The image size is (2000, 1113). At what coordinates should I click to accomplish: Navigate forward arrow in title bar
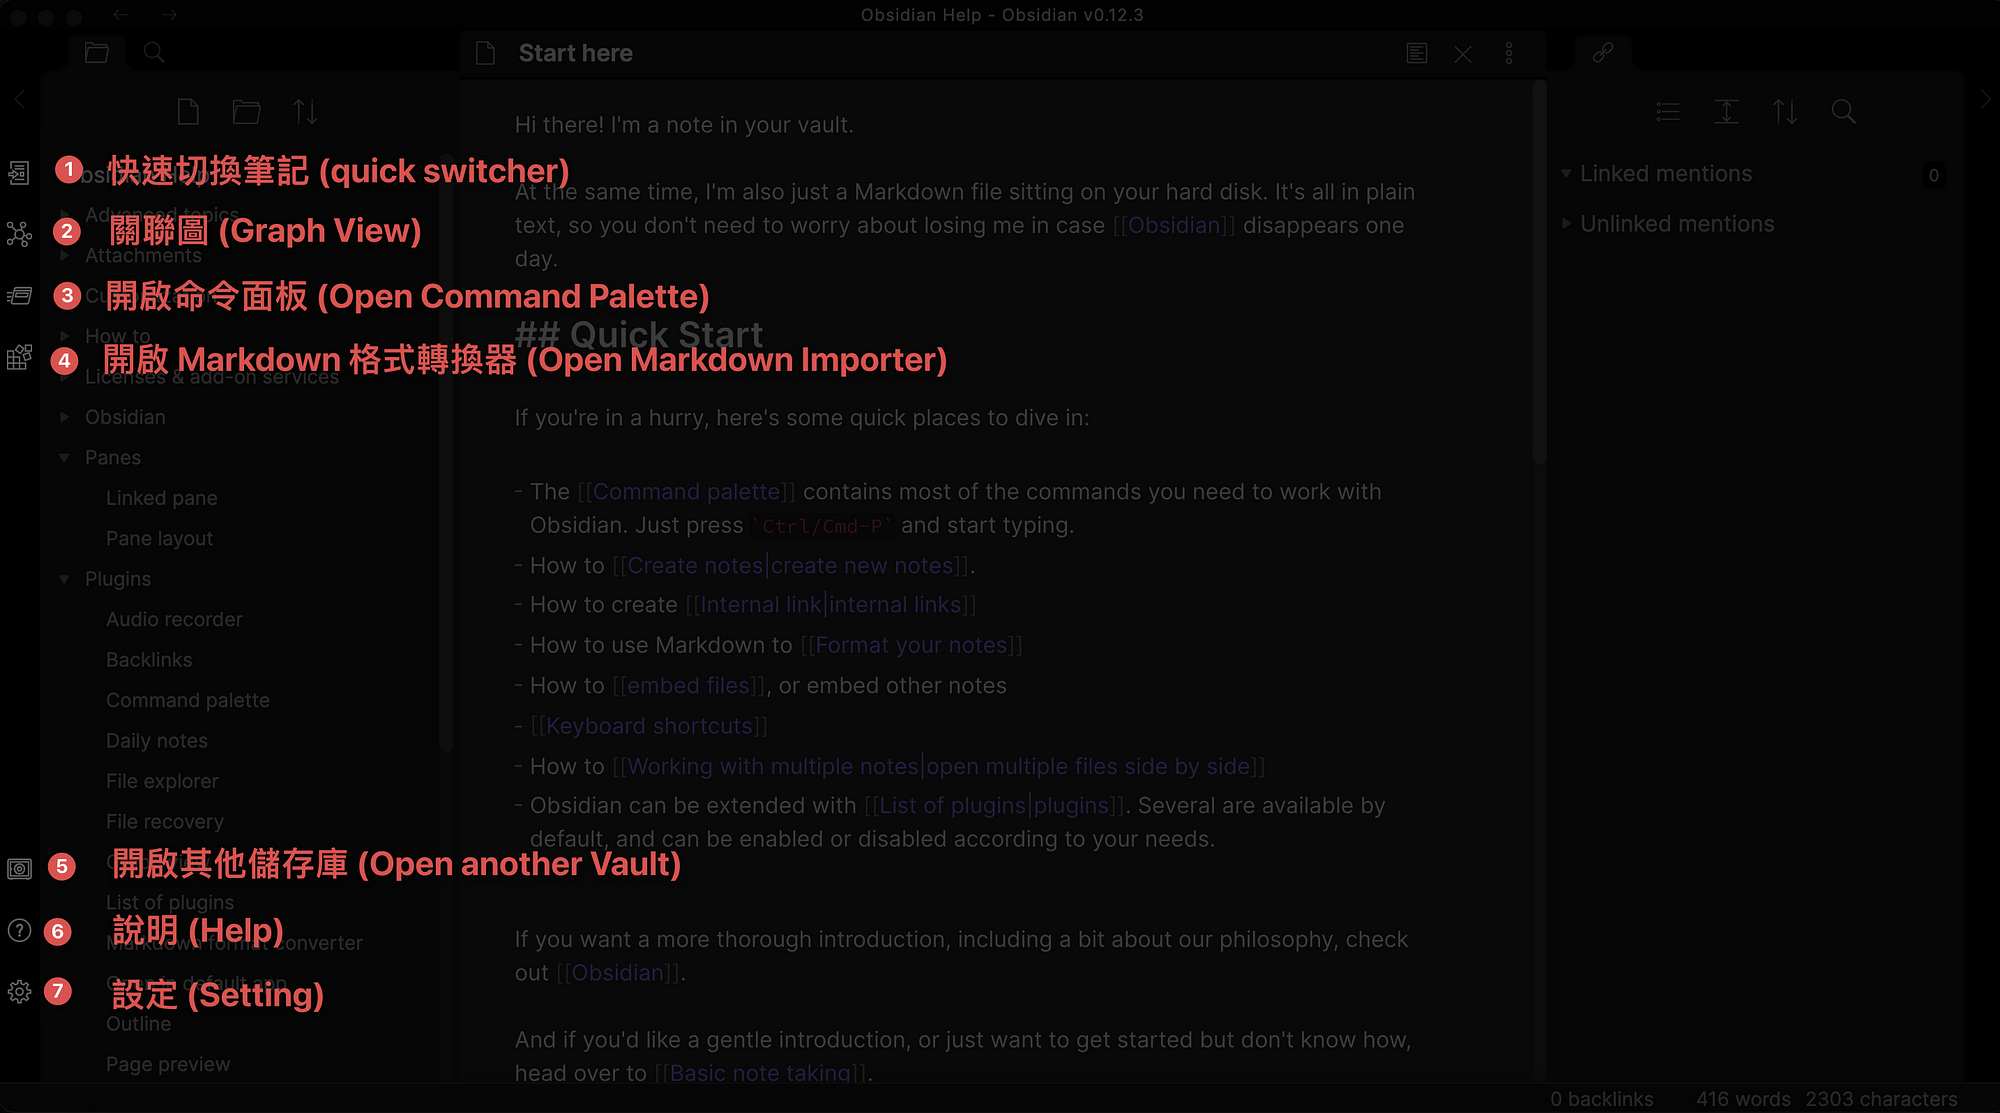[x=169, y=15]
